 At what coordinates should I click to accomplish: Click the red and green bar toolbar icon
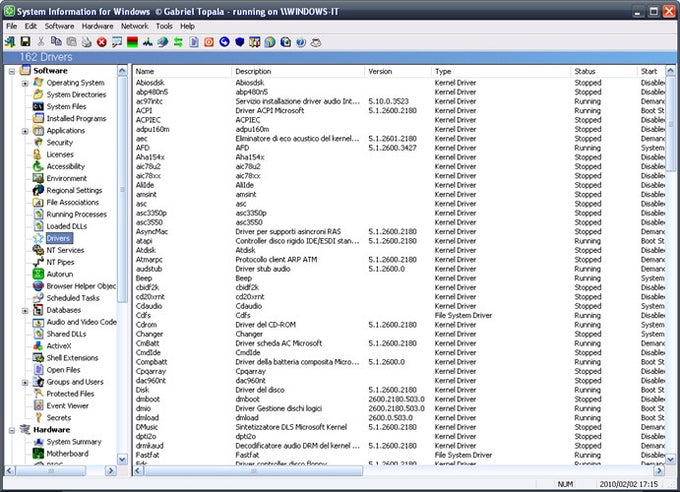click(132, 42)
